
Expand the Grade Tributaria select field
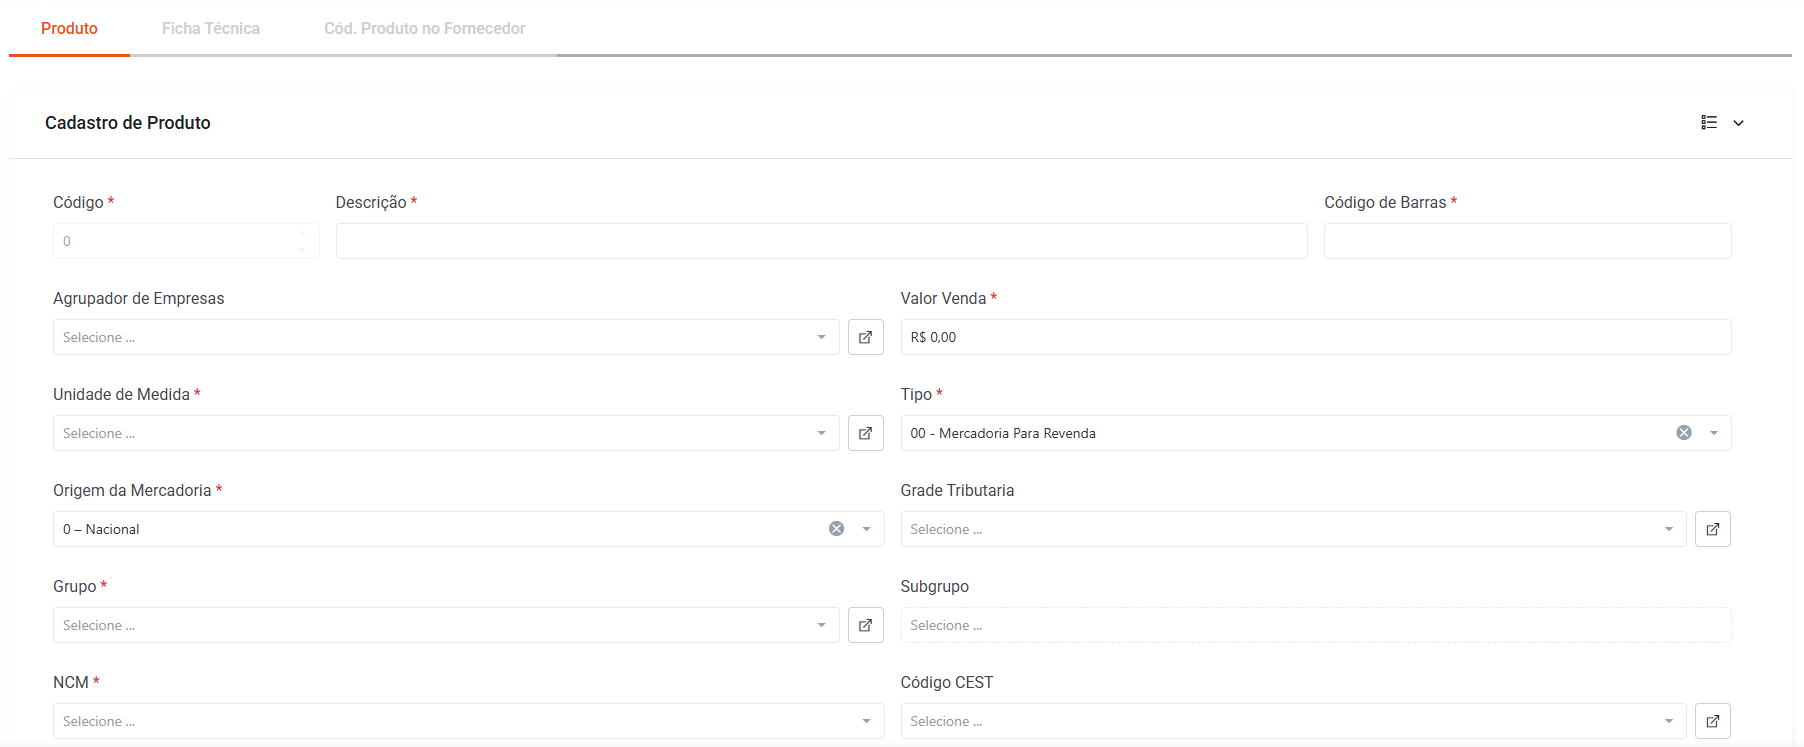1292,529
